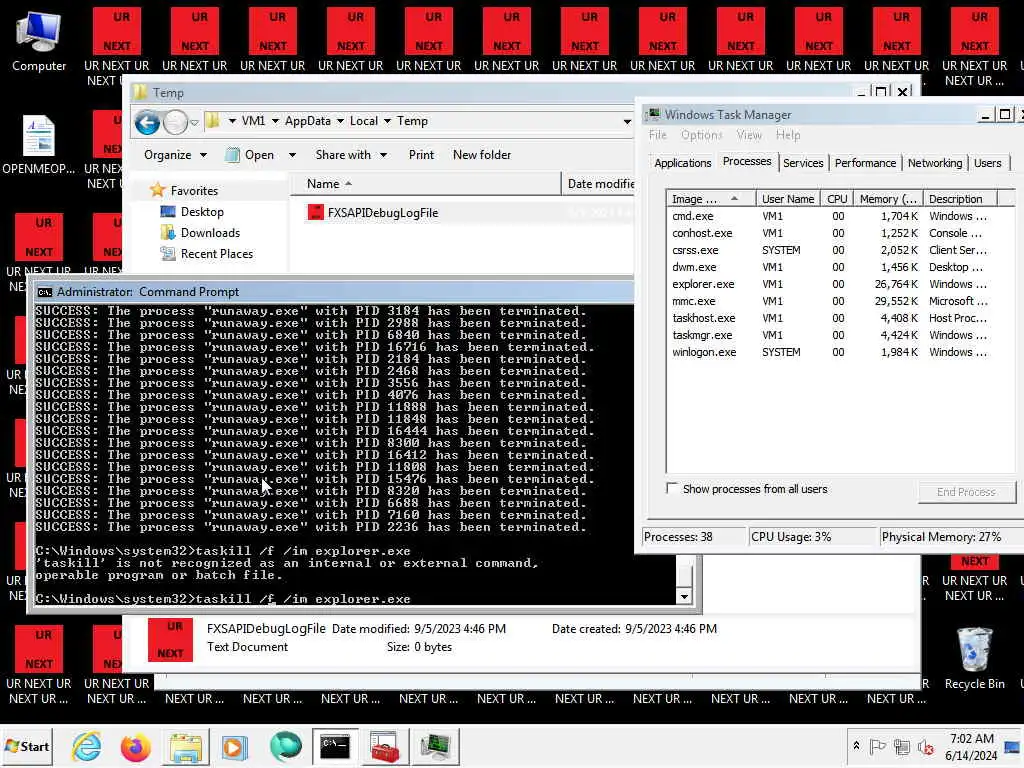
Task: Click Show Desktop button at taskbar end
Action: (1014, 746)
